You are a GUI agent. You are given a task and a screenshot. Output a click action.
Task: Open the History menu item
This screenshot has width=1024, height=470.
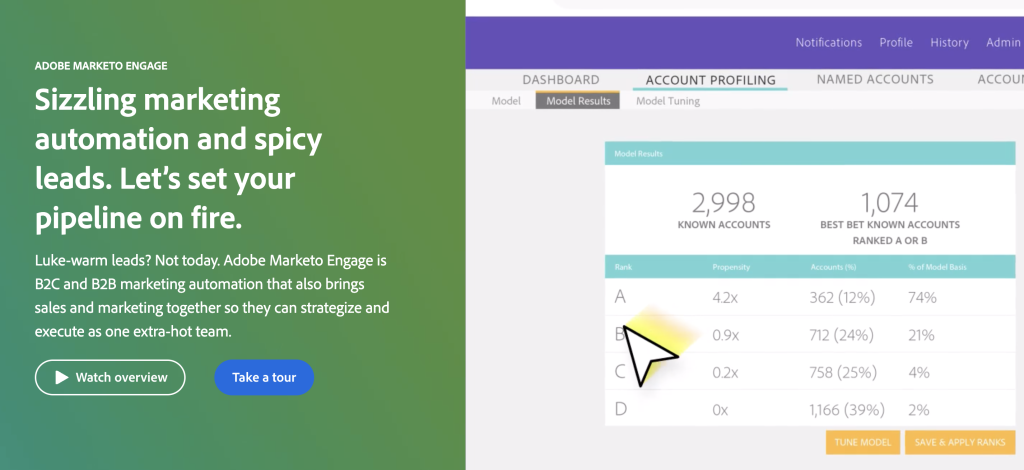pyautogui.click(x=949, y=42)
